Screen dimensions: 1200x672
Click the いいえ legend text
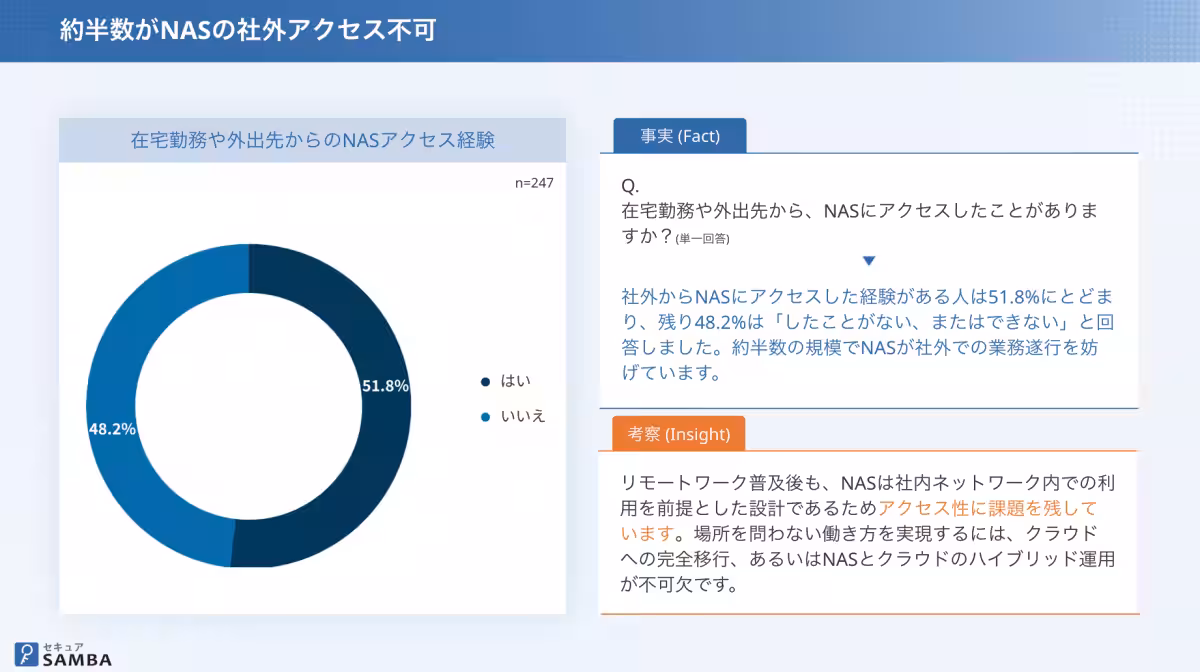pos(523,416)
